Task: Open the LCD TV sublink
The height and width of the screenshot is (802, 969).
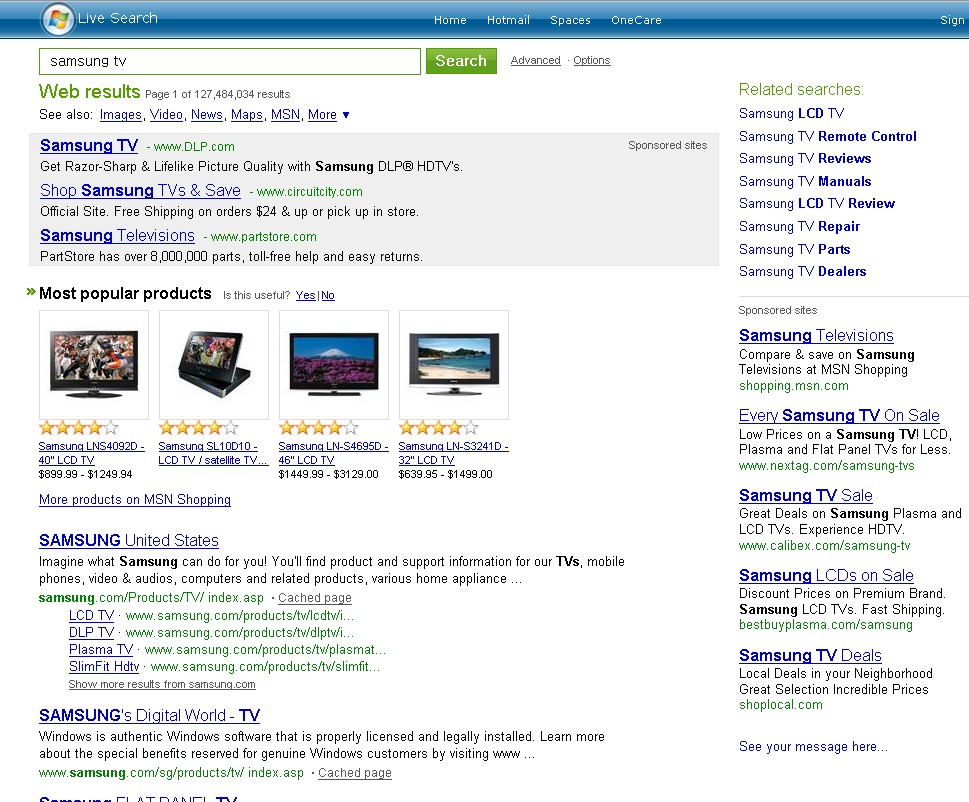Action: (91, 615)
